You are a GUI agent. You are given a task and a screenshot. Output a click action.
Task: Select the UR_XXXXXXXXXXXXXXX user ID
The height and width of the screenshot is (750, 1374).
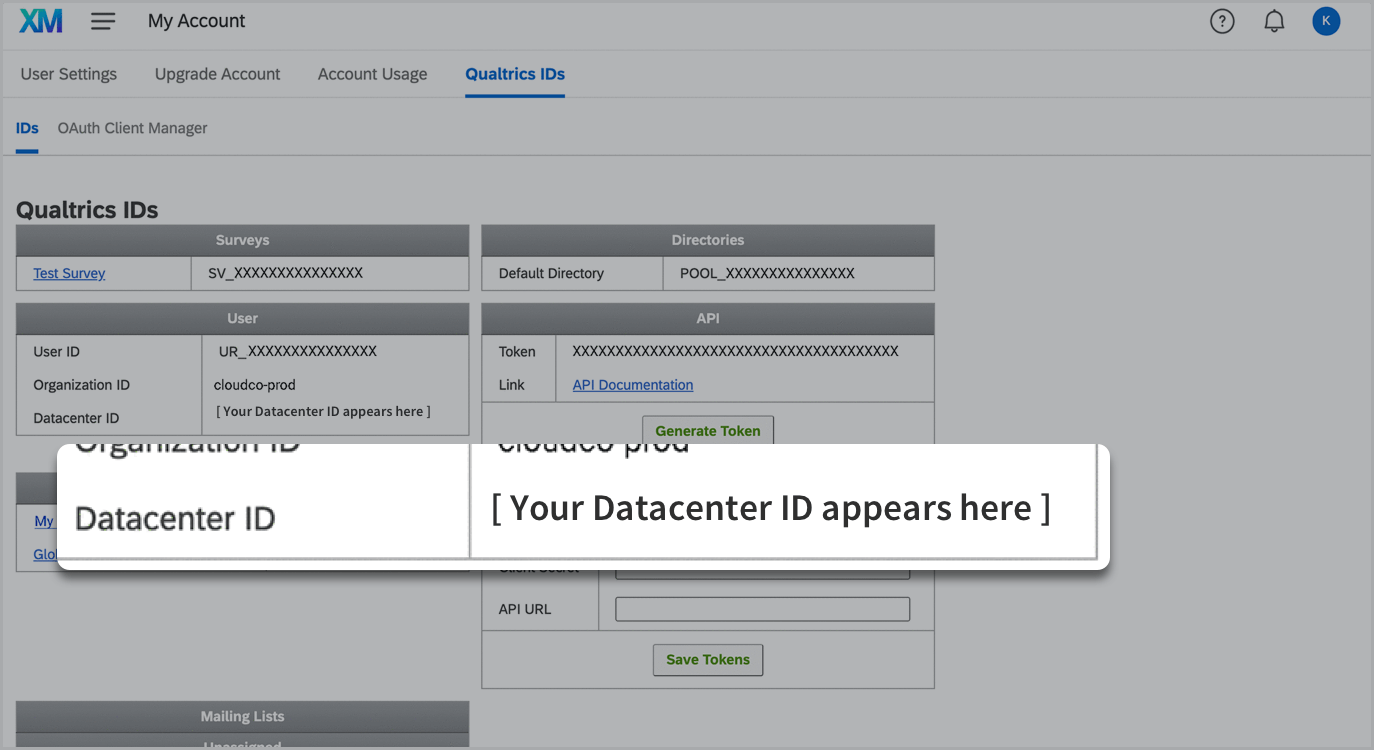pos(298,351)
